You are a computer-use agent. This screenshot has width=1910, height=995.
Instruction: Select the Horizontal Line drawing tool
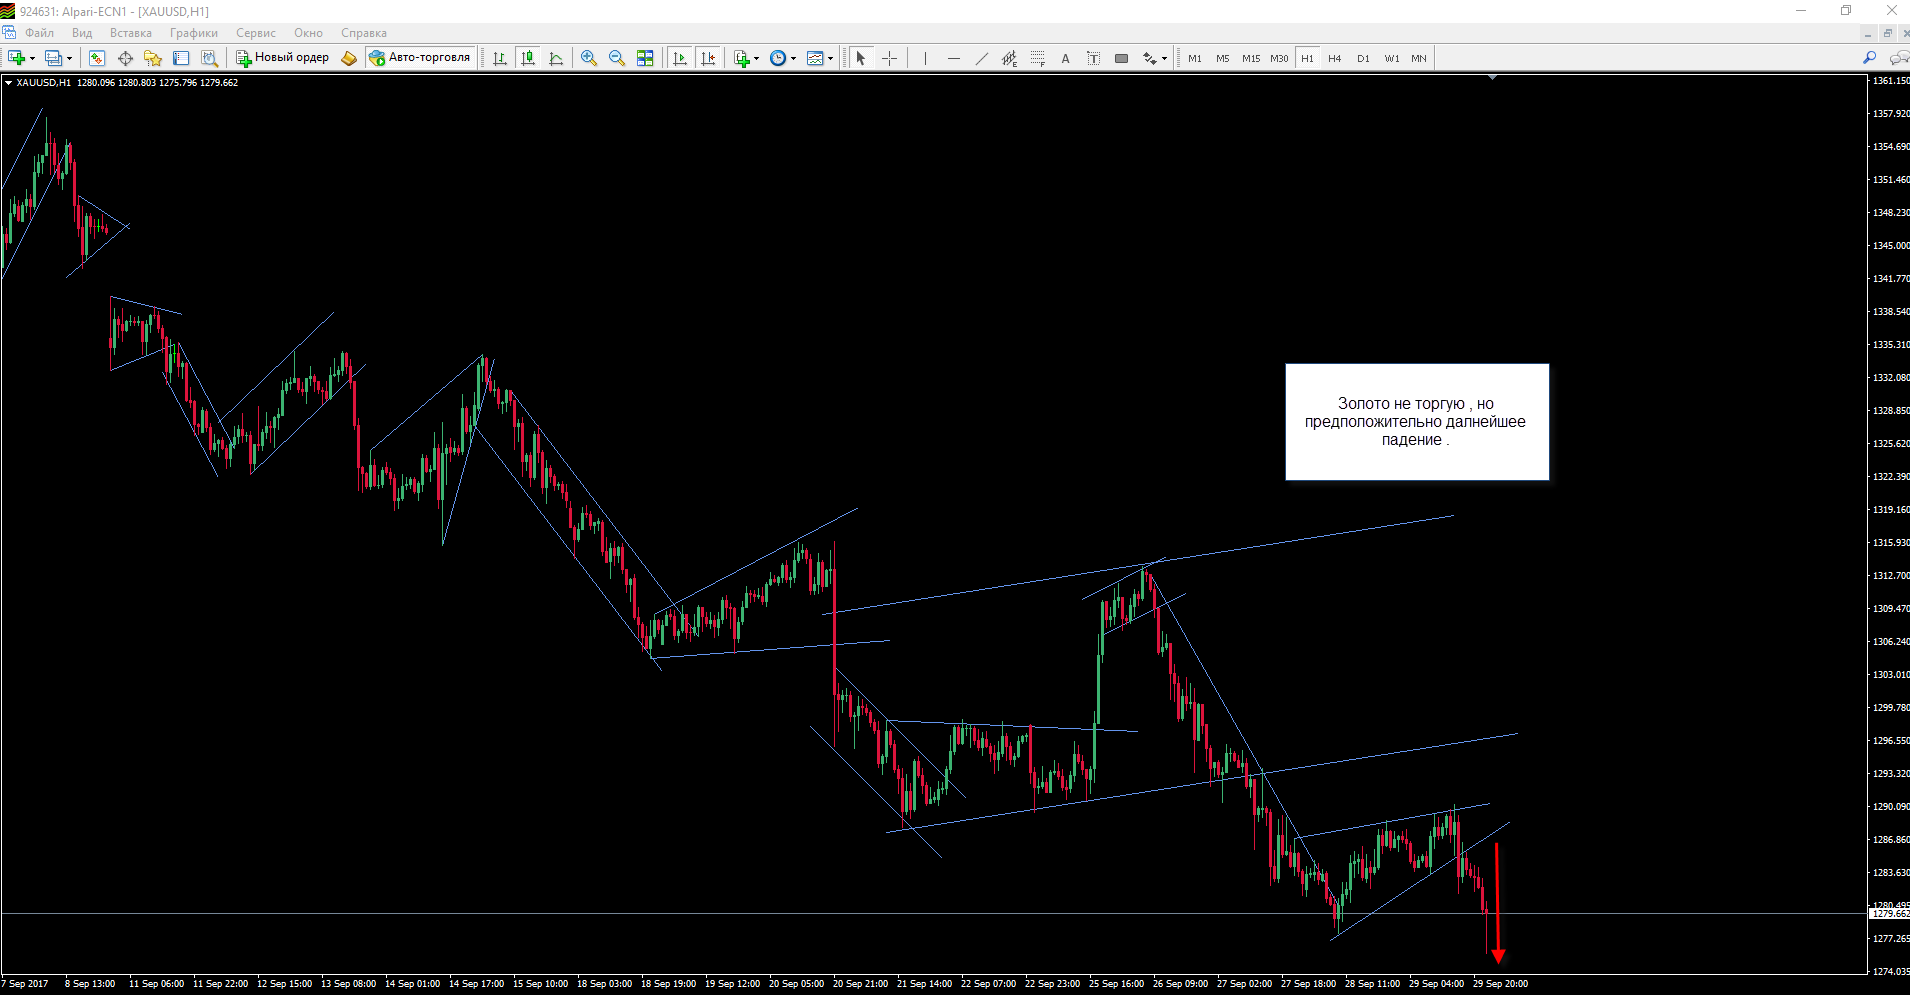[953, 58]
